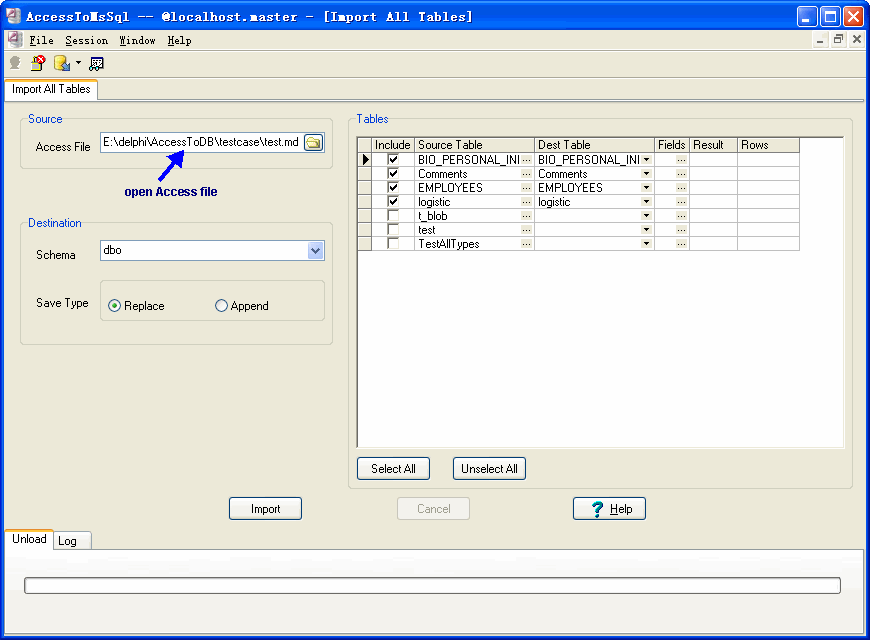The image size is (870, 640).
Task: Open Fields ellipsis for BIO_PERSONAL_INI row
Action: (681, 160)
